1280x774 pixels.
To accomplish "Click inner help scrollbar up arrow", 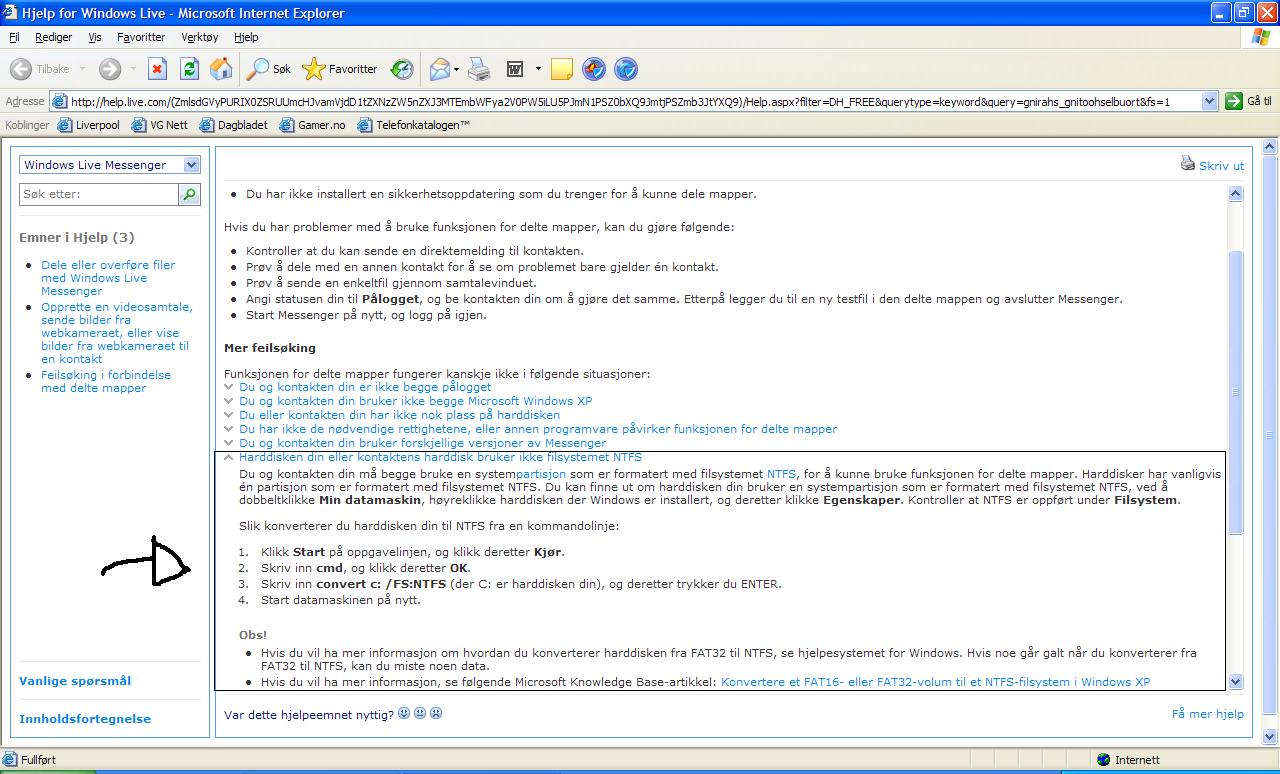I will coord(1235,194).
